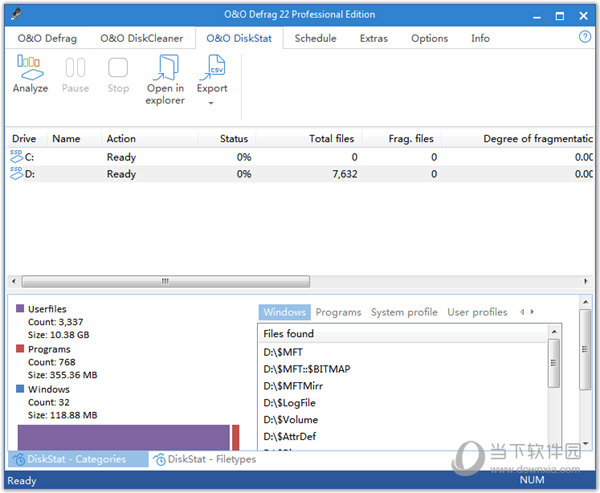Click the drive list horizontal scrollbar thumb
Image resolution: width=600 pixels, height=493 pixels.
pos(166,281)
